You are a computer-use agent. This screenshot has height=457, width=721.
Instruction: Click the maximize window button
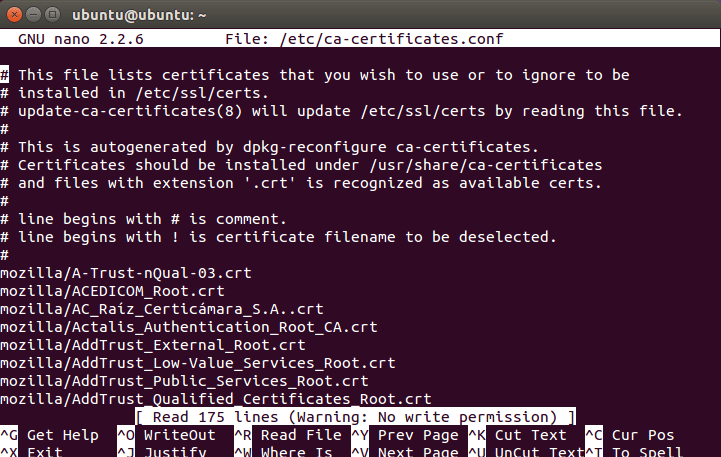tap(52, 15)
